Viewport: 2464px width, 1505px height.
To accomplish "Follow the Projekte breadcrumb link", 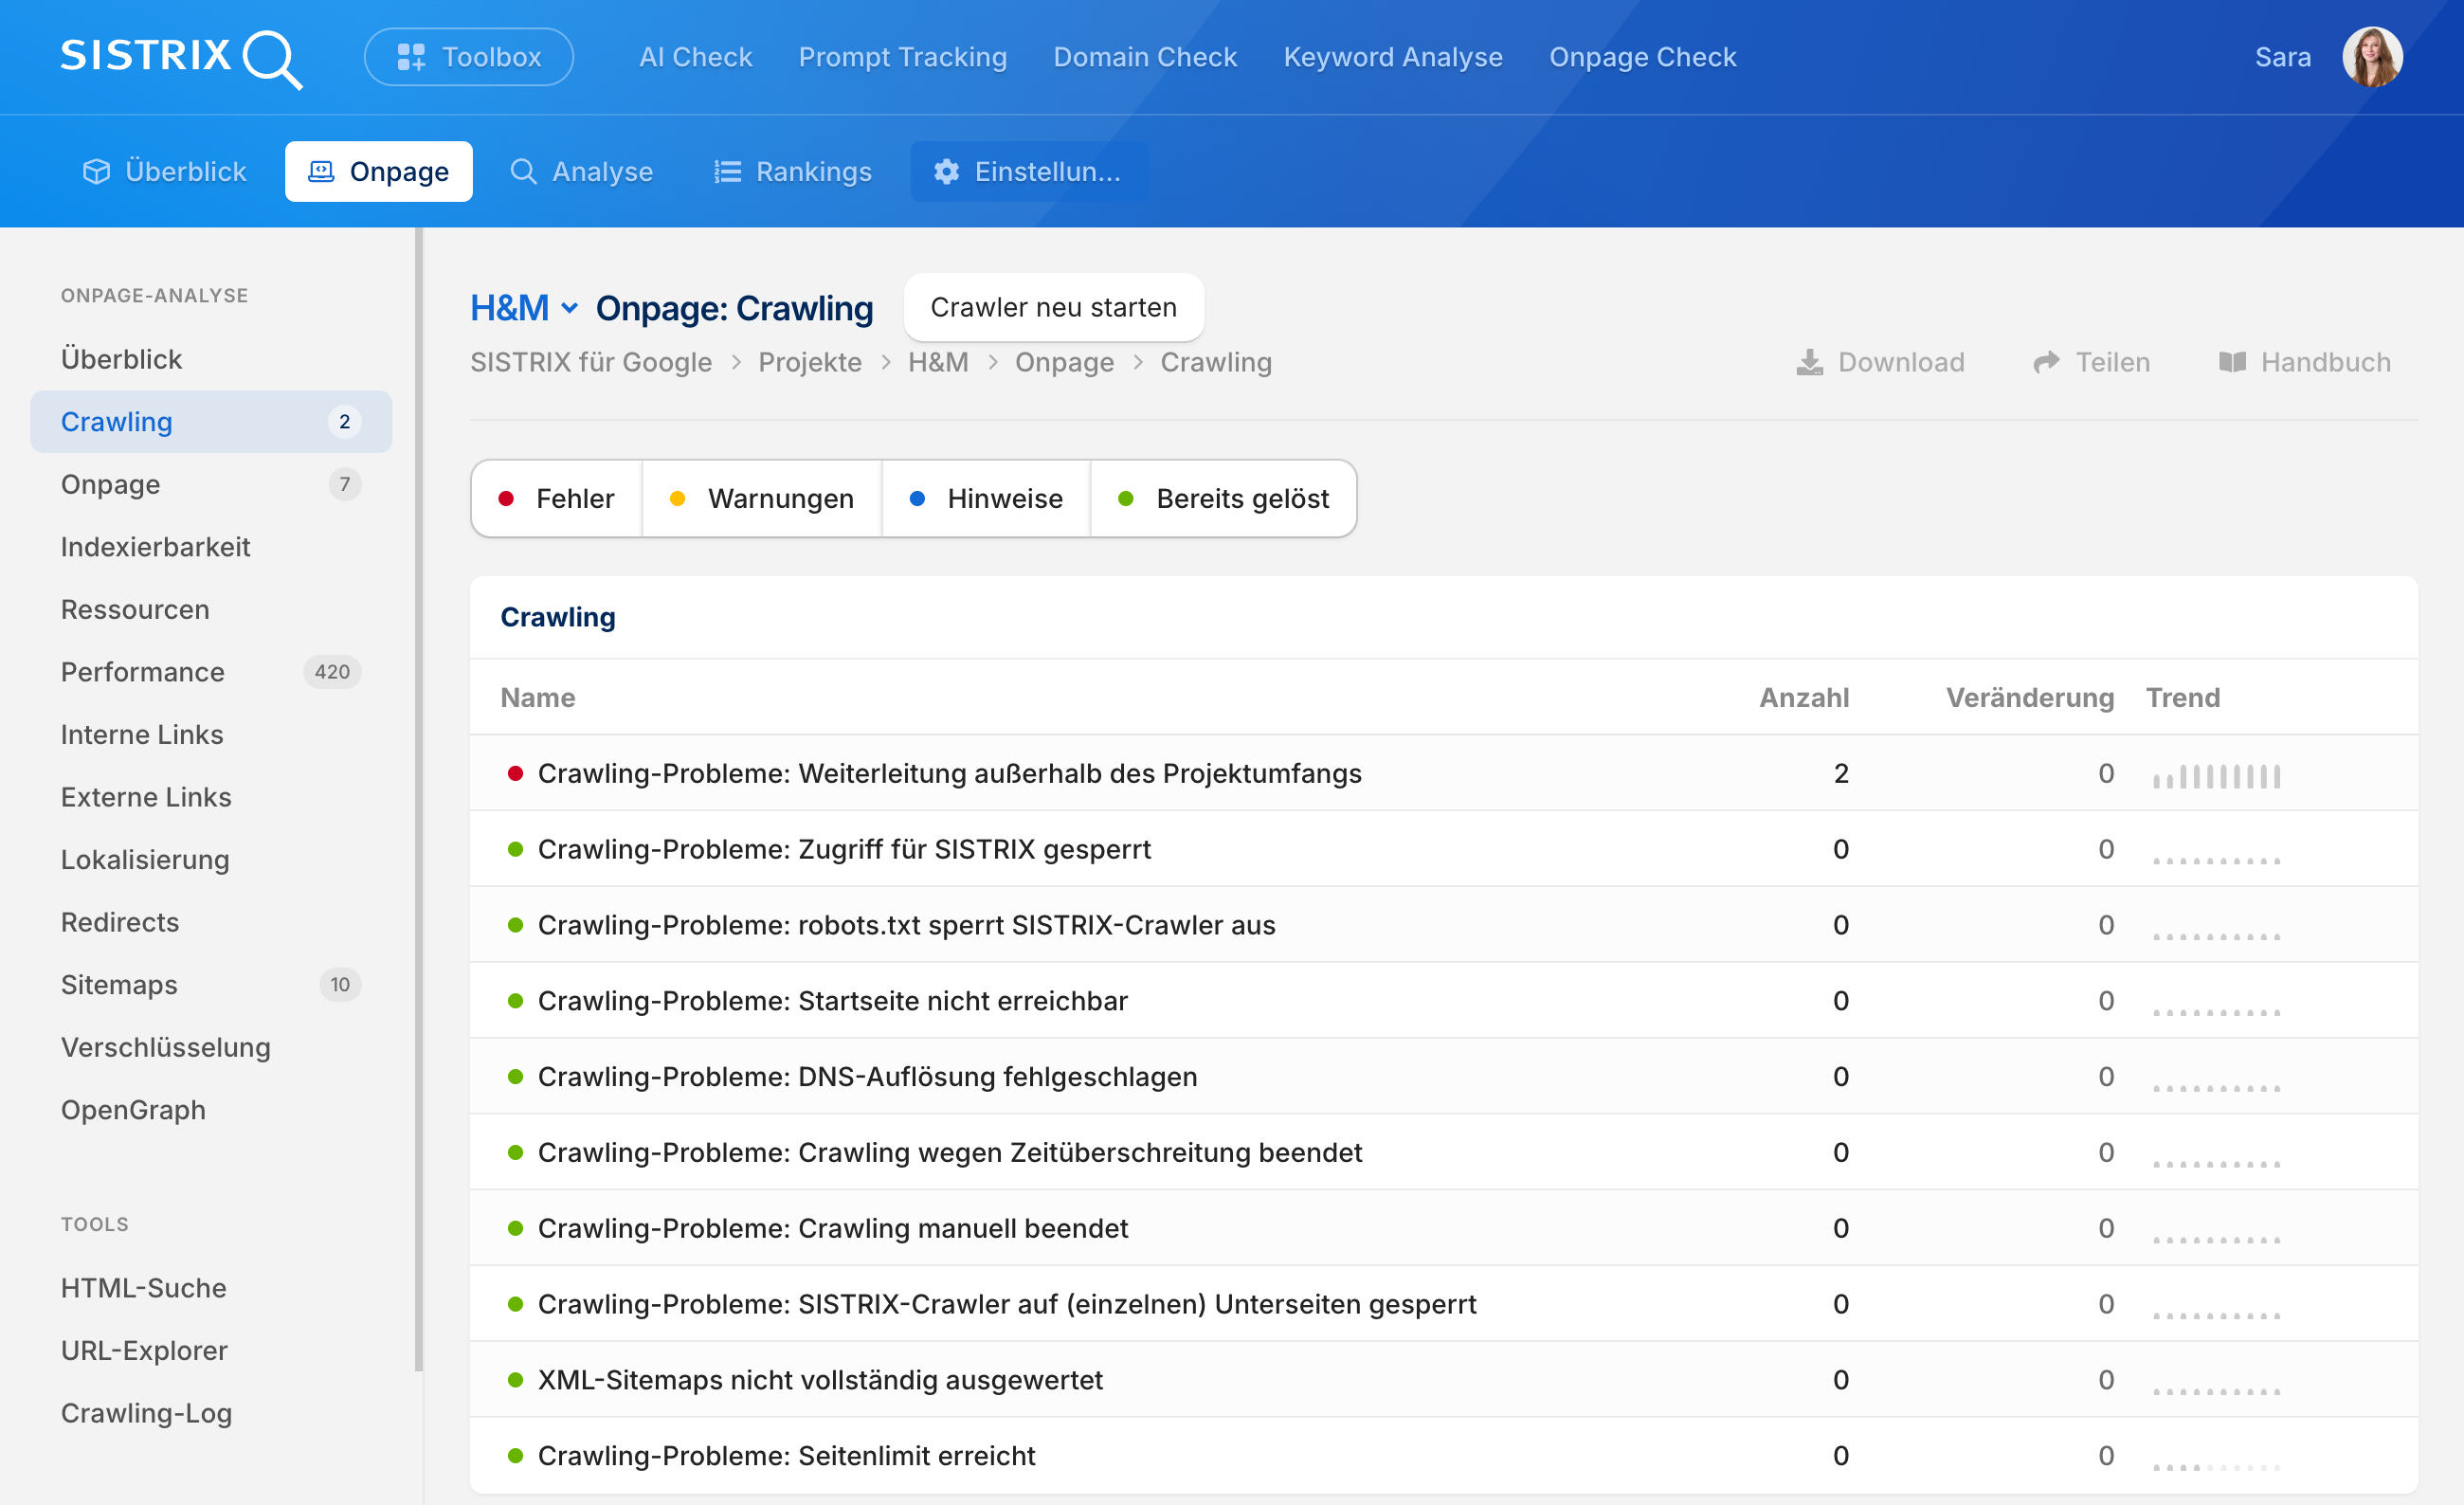I will pyautogui.click(x=809, y=362).
